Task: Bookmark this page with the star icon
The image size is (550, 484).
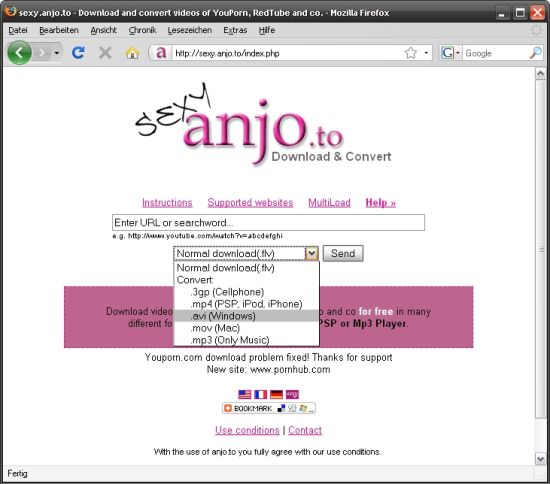Action: 410,53
